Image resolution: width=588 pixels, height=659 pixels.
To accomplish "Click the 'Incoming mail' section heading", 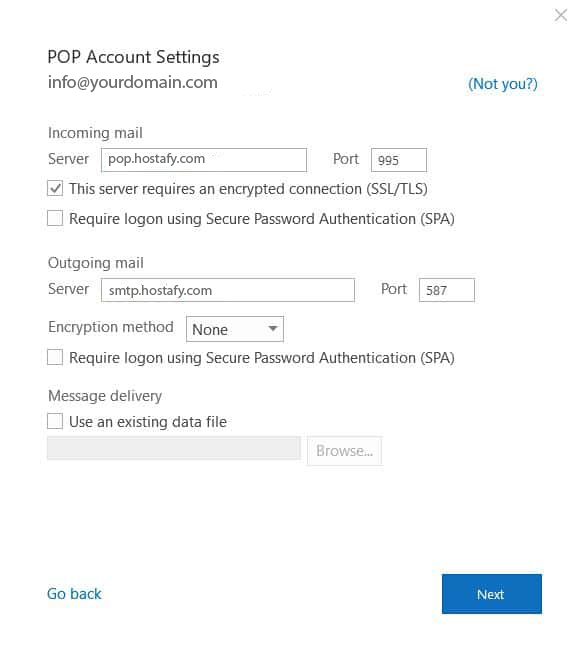I will pyautogui.click(x=95, y=133).
